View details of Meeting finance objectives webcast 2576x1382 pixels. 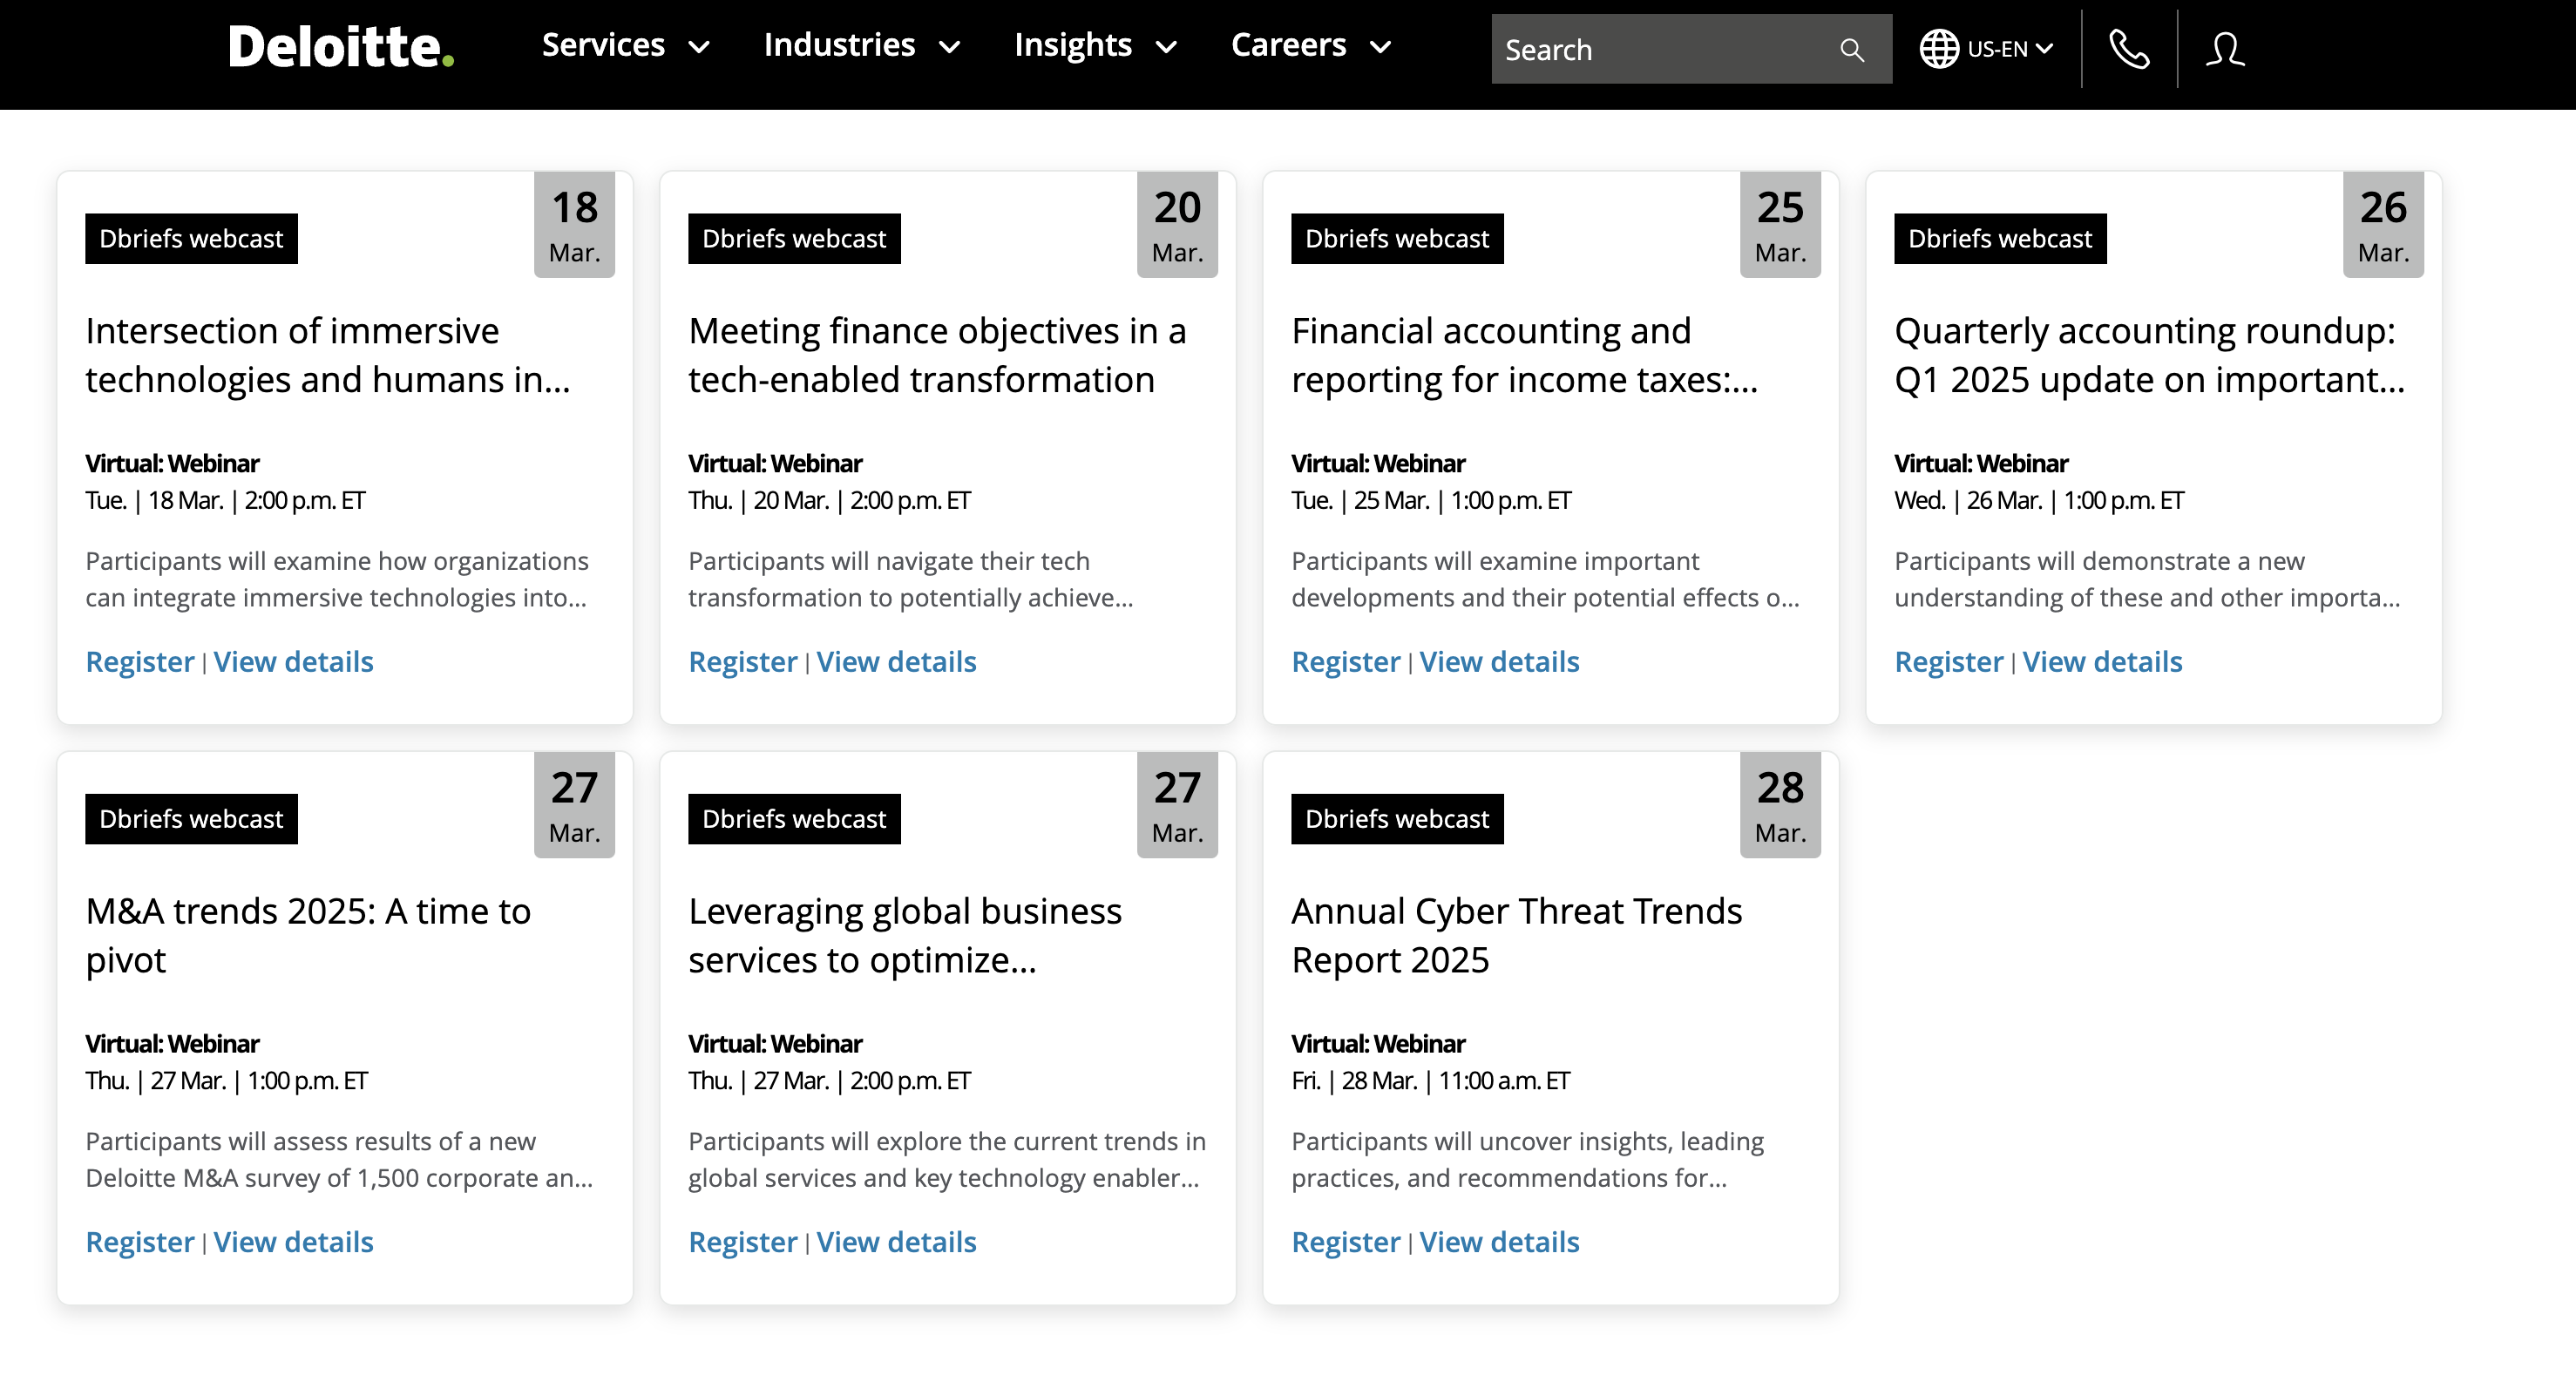pos(896,662)
